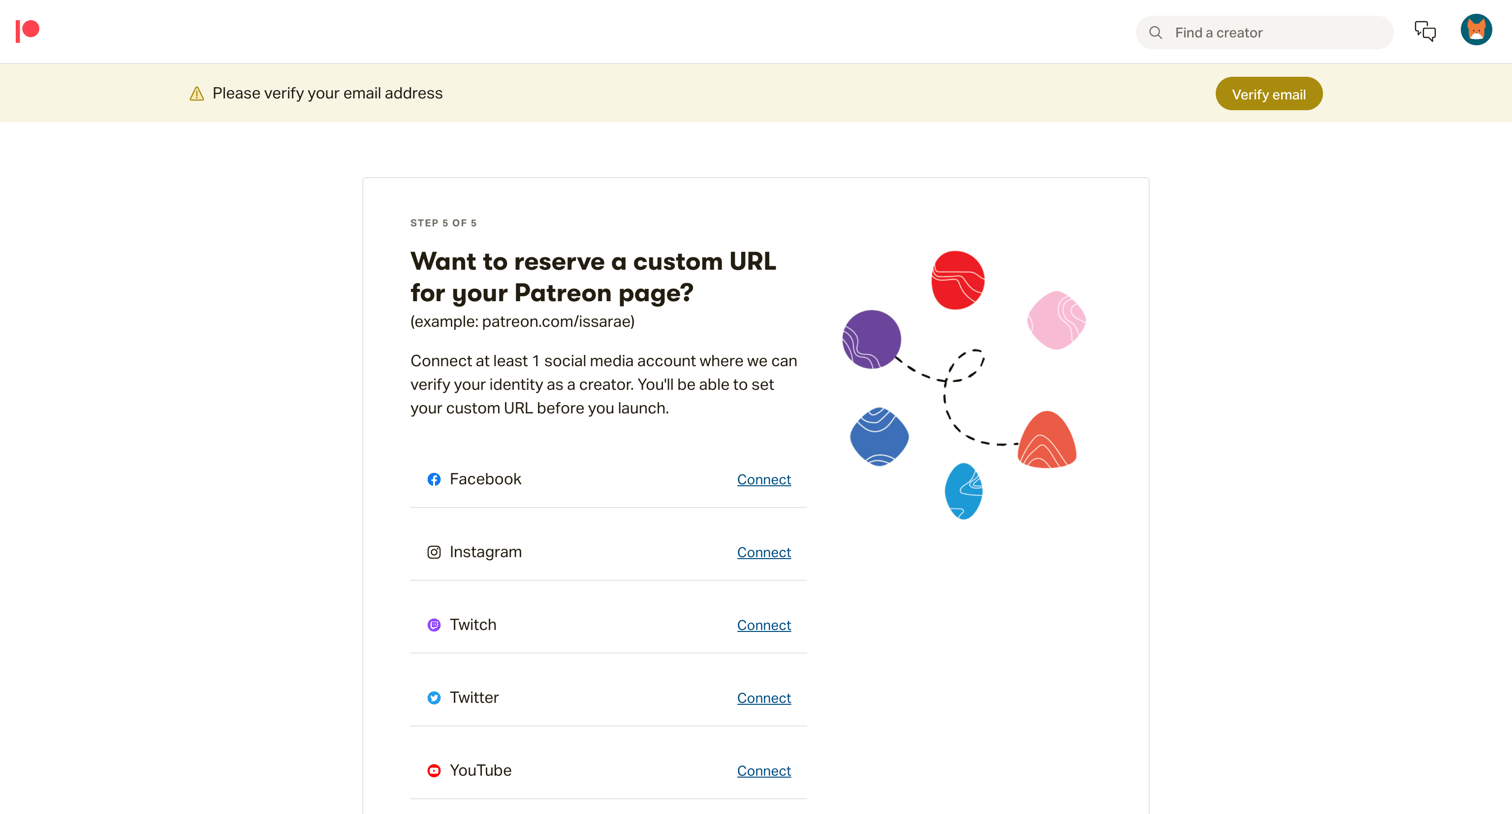Click the Instagram label text
The width and height of the screenshot is (1512, 814).
point(486,552)
